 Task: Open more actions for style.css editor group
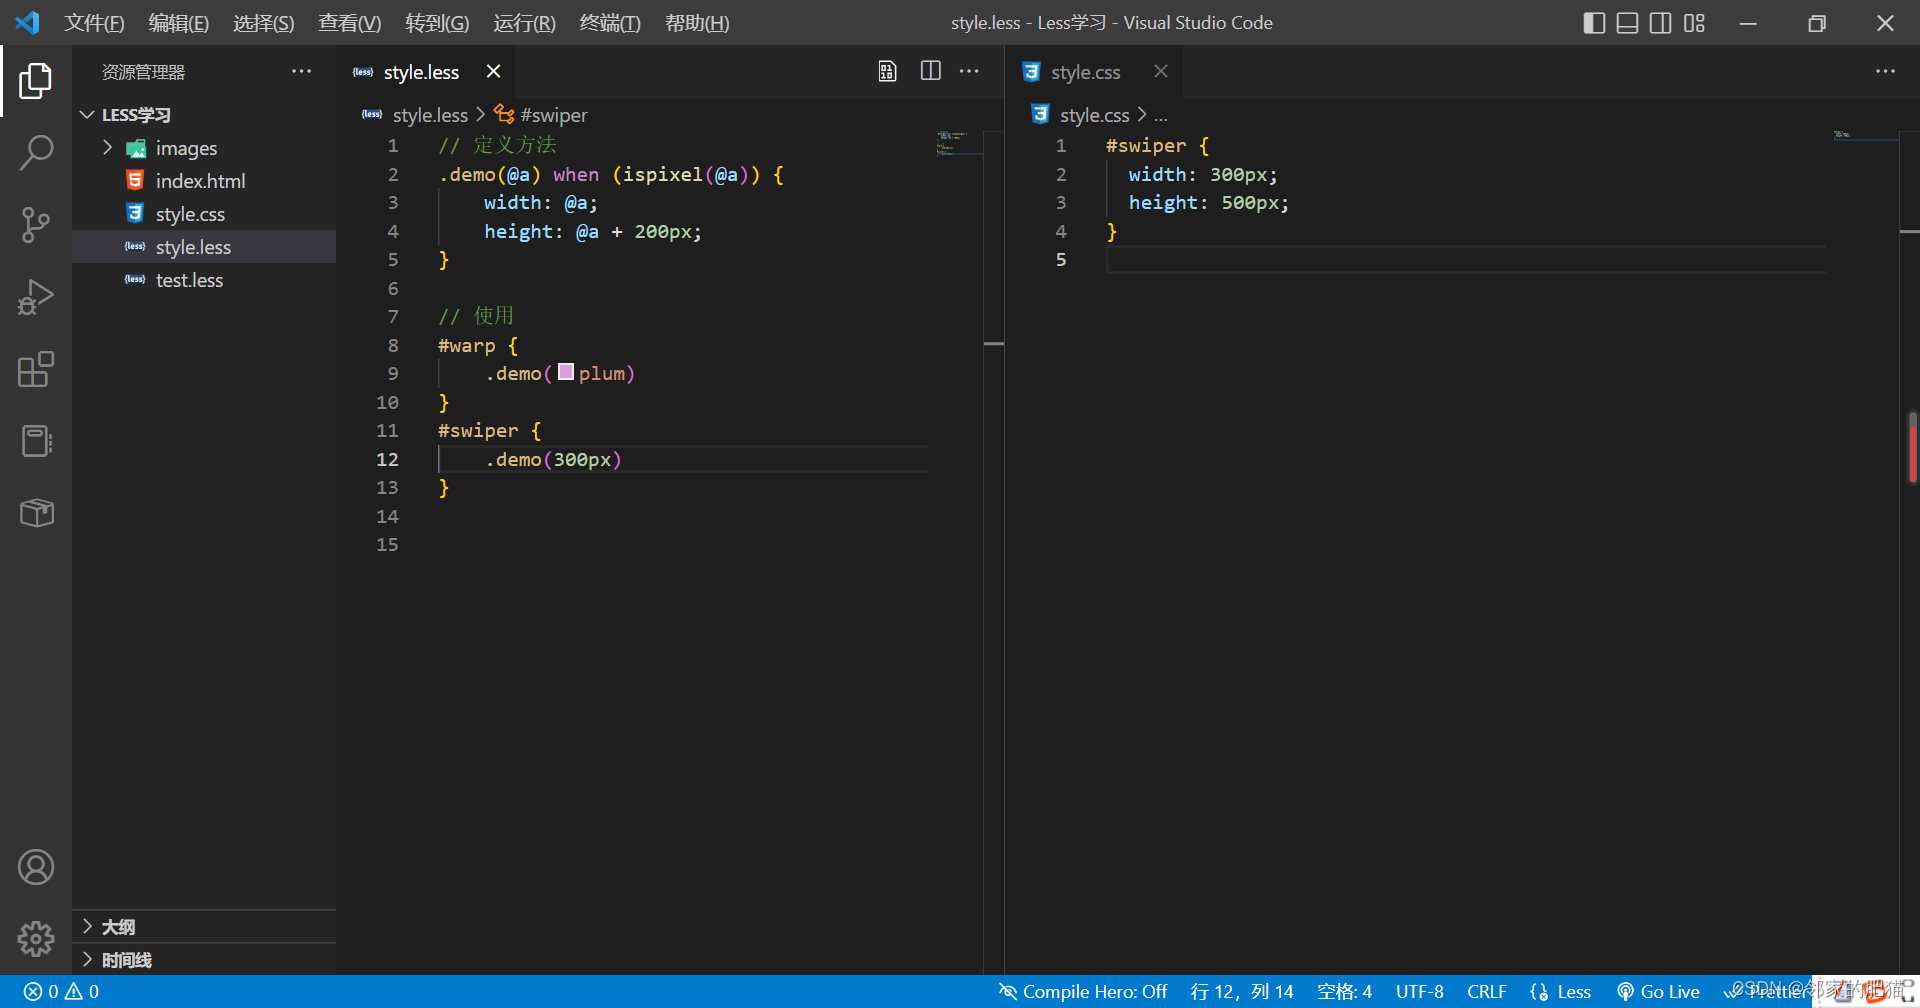[x=1885, y=71]
